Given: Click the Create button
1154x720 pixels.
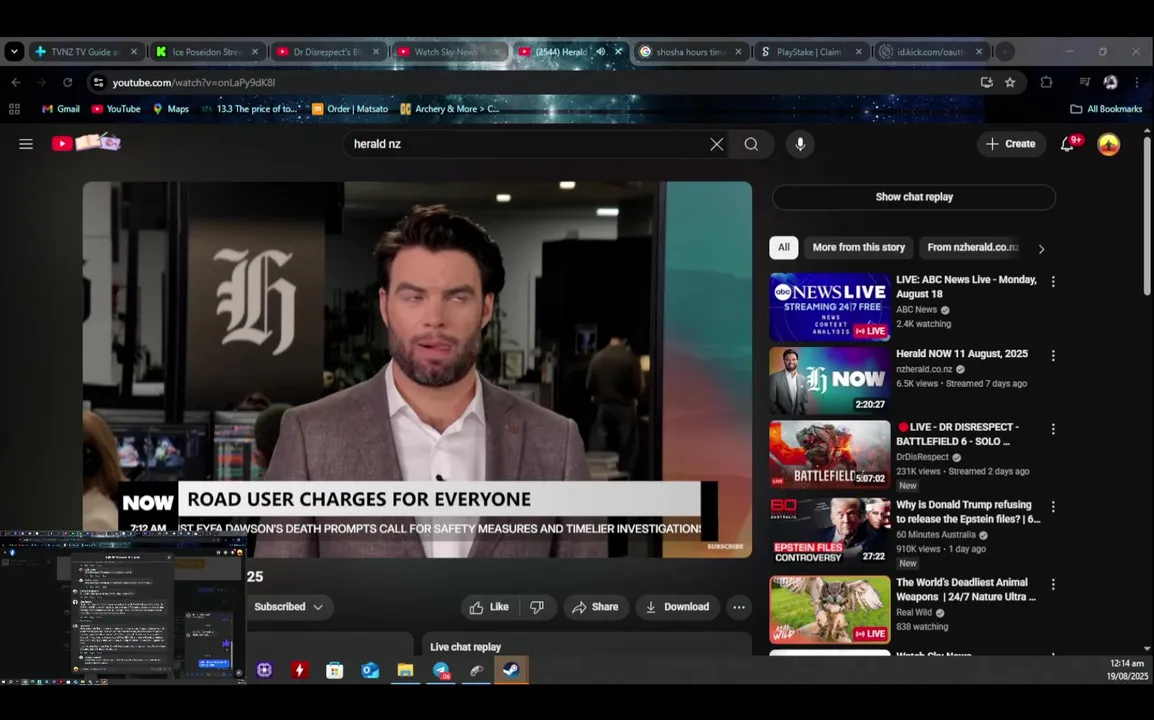Looking at the screenshot, I should (x=1011, y=144).
